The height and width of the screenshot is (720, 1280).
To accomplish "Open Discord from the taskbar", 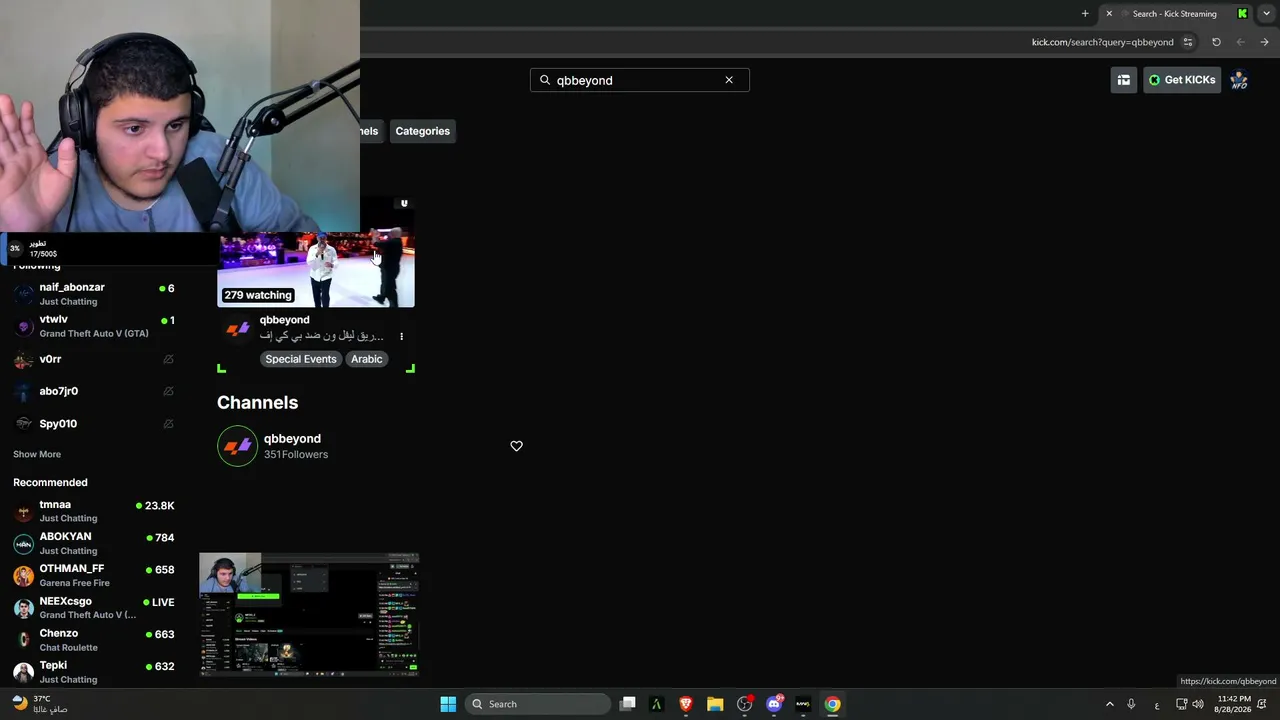I will (x=774, y=704).
